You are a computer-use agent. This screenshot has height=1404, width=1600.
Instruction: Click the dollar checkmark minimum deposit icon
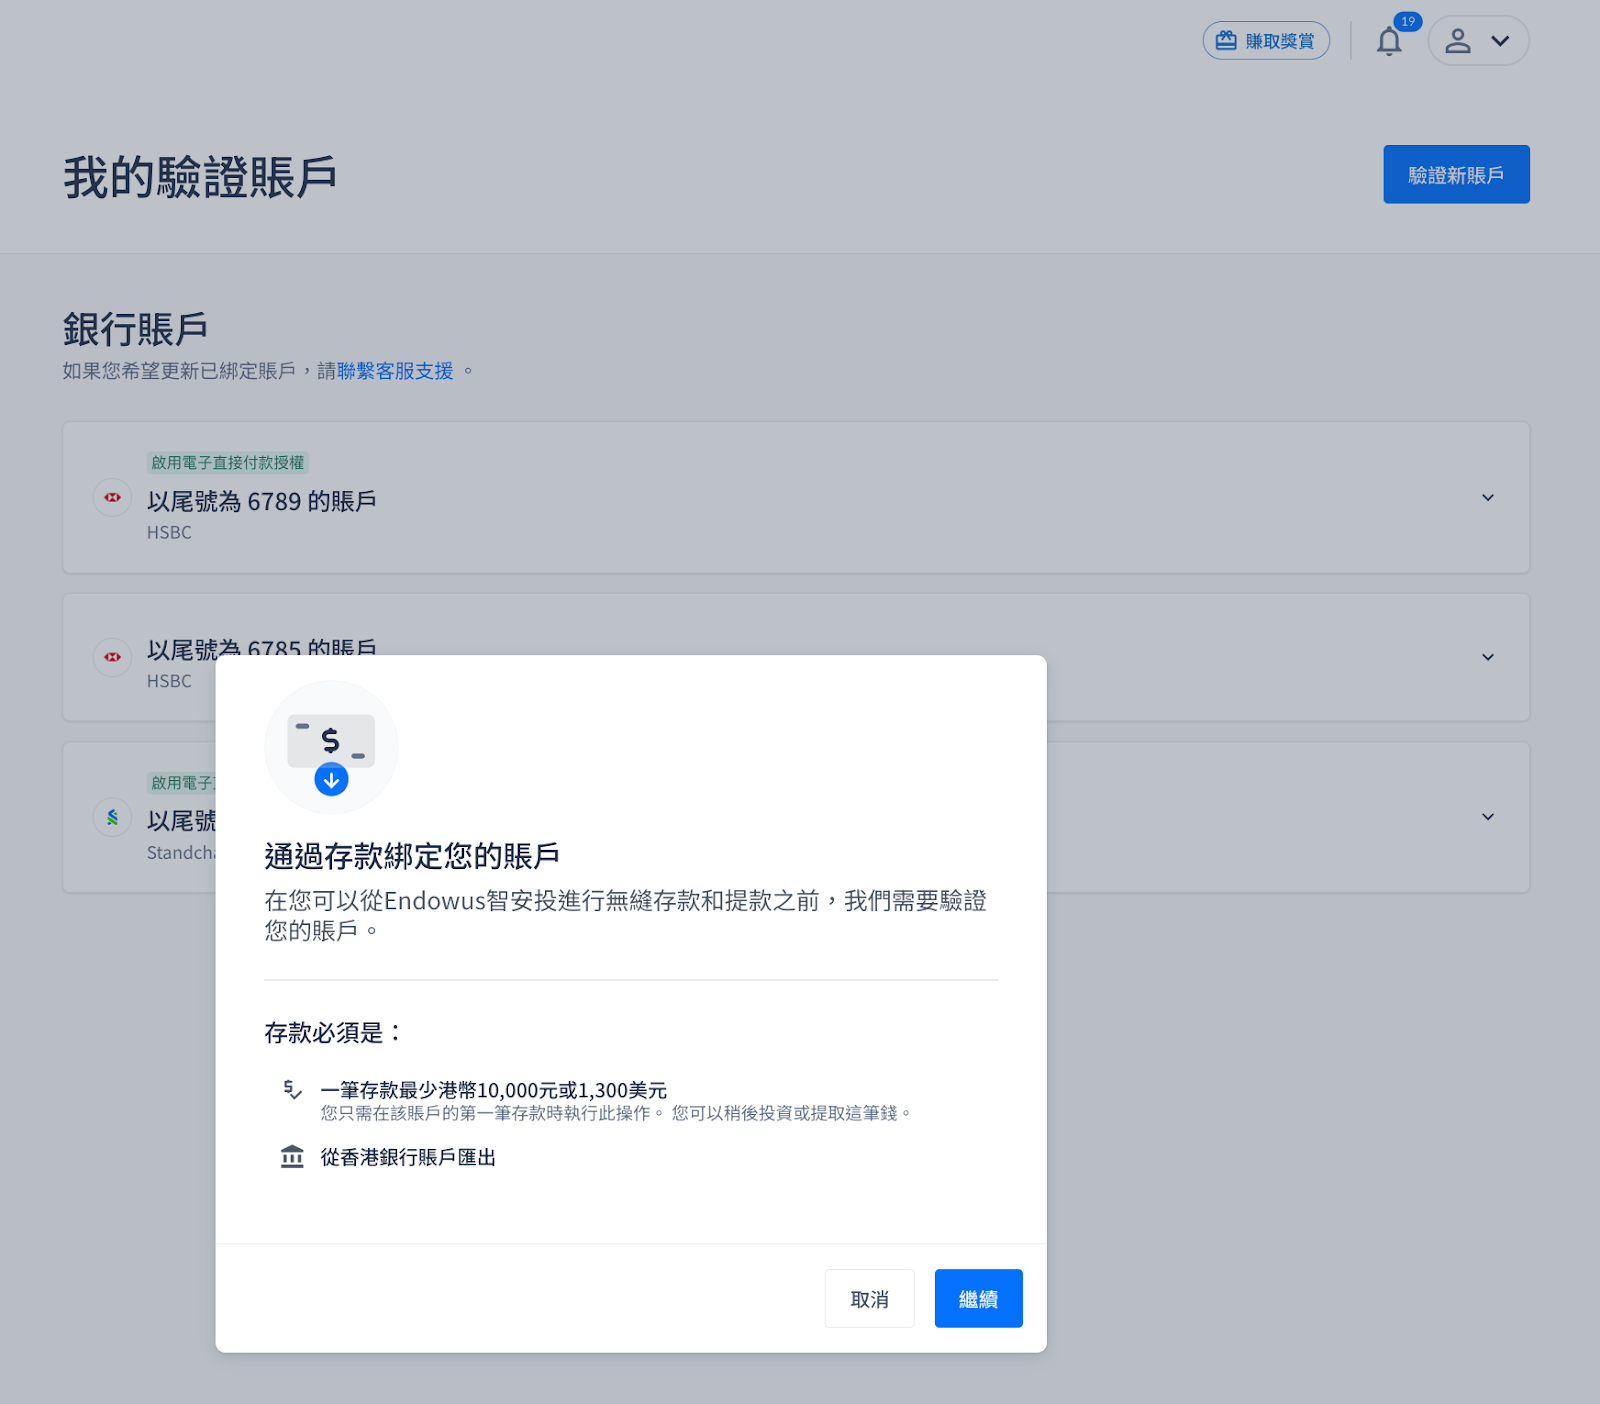coord(292,1090)
